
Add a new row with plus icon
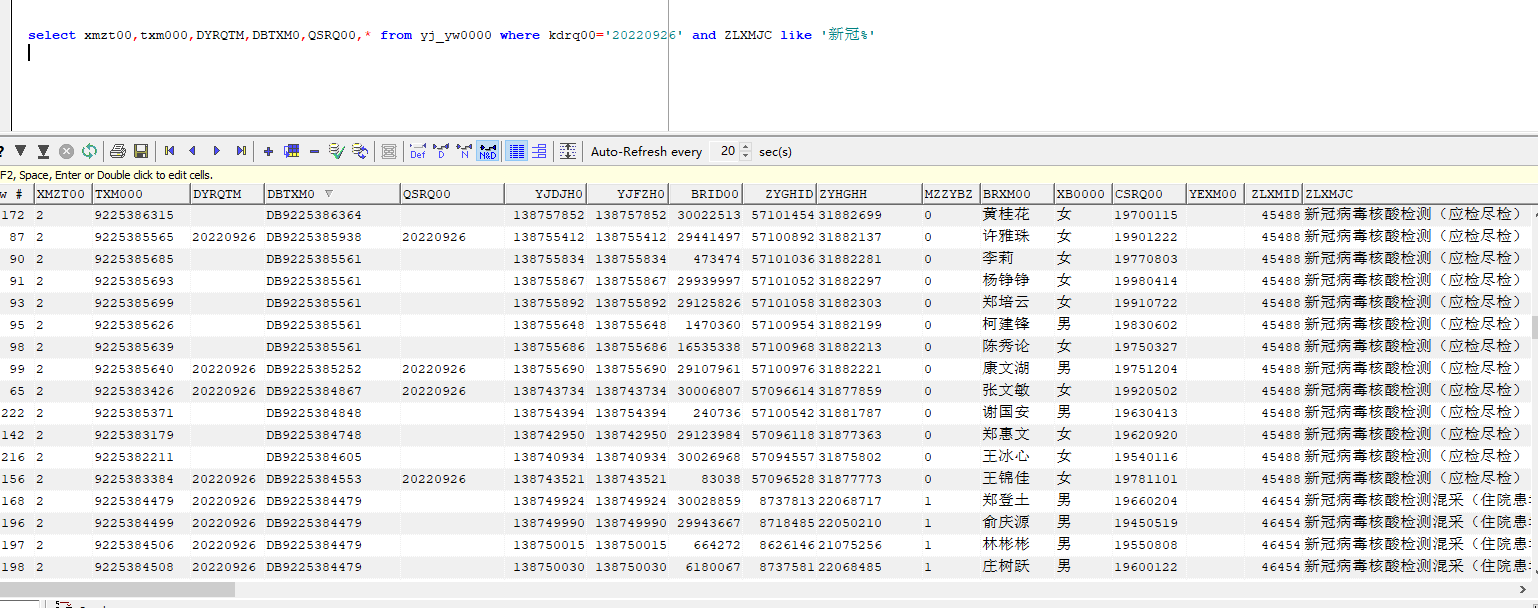(268, 151)
